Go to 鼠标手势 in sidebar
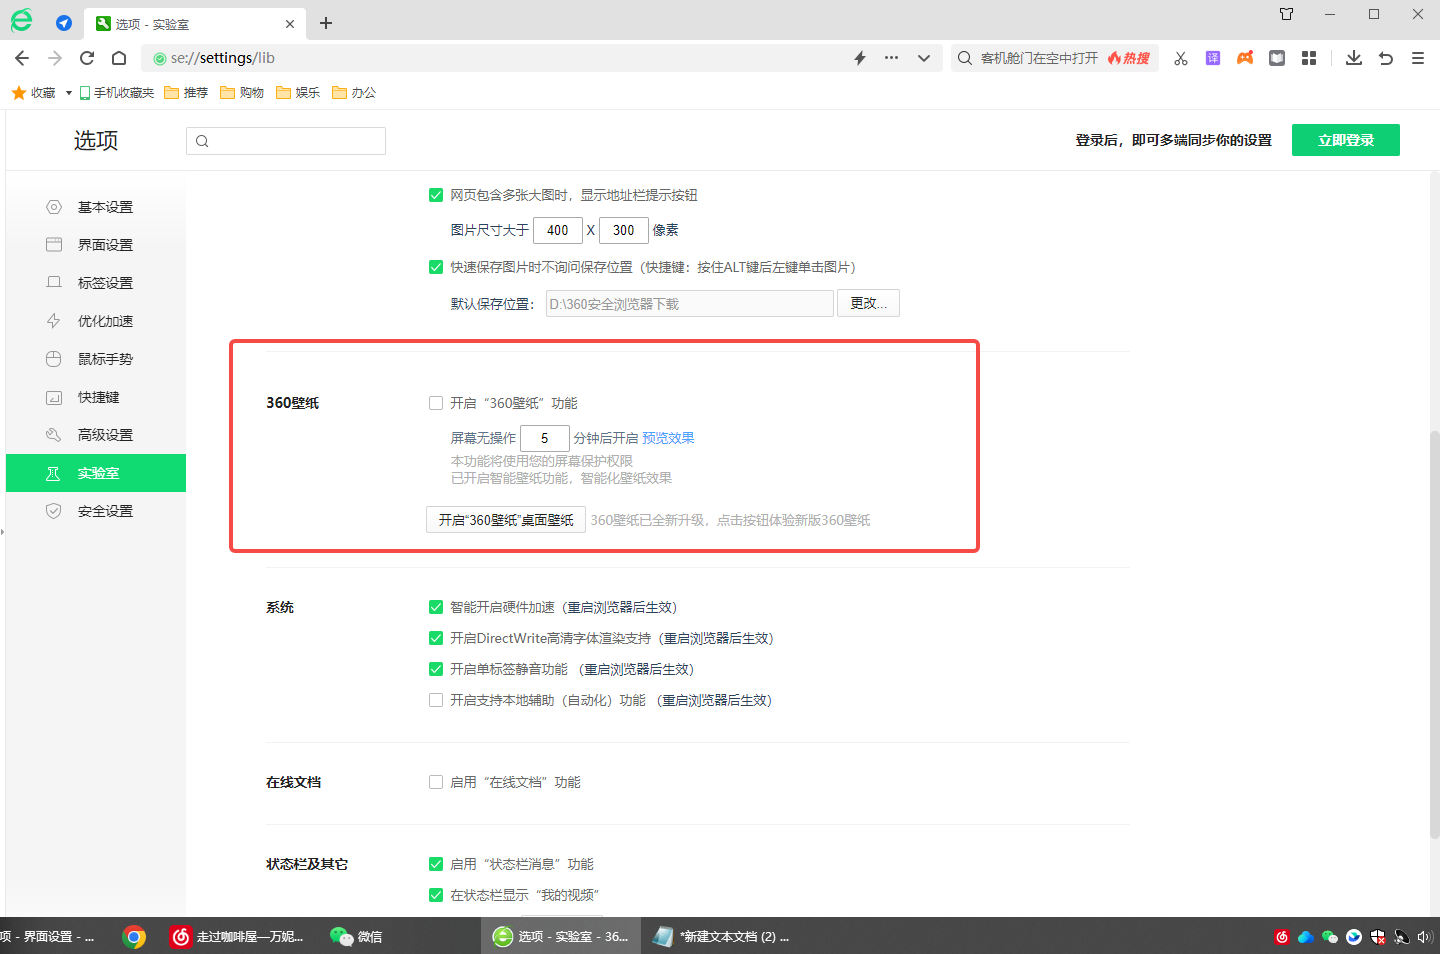1440x954 pixels. (96, 359)
